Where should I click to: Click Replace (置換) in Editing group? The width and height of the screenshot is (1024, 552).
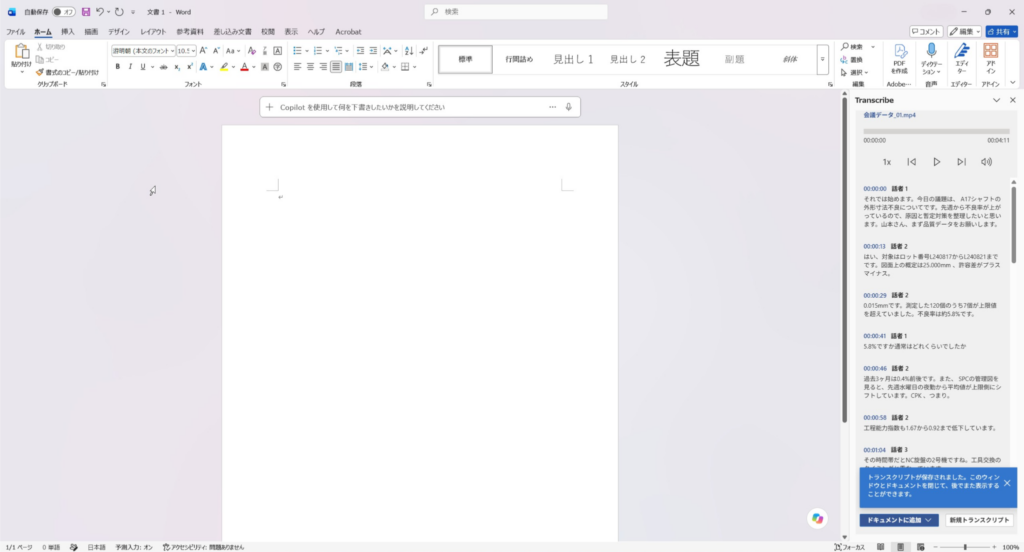pos(852,59)
